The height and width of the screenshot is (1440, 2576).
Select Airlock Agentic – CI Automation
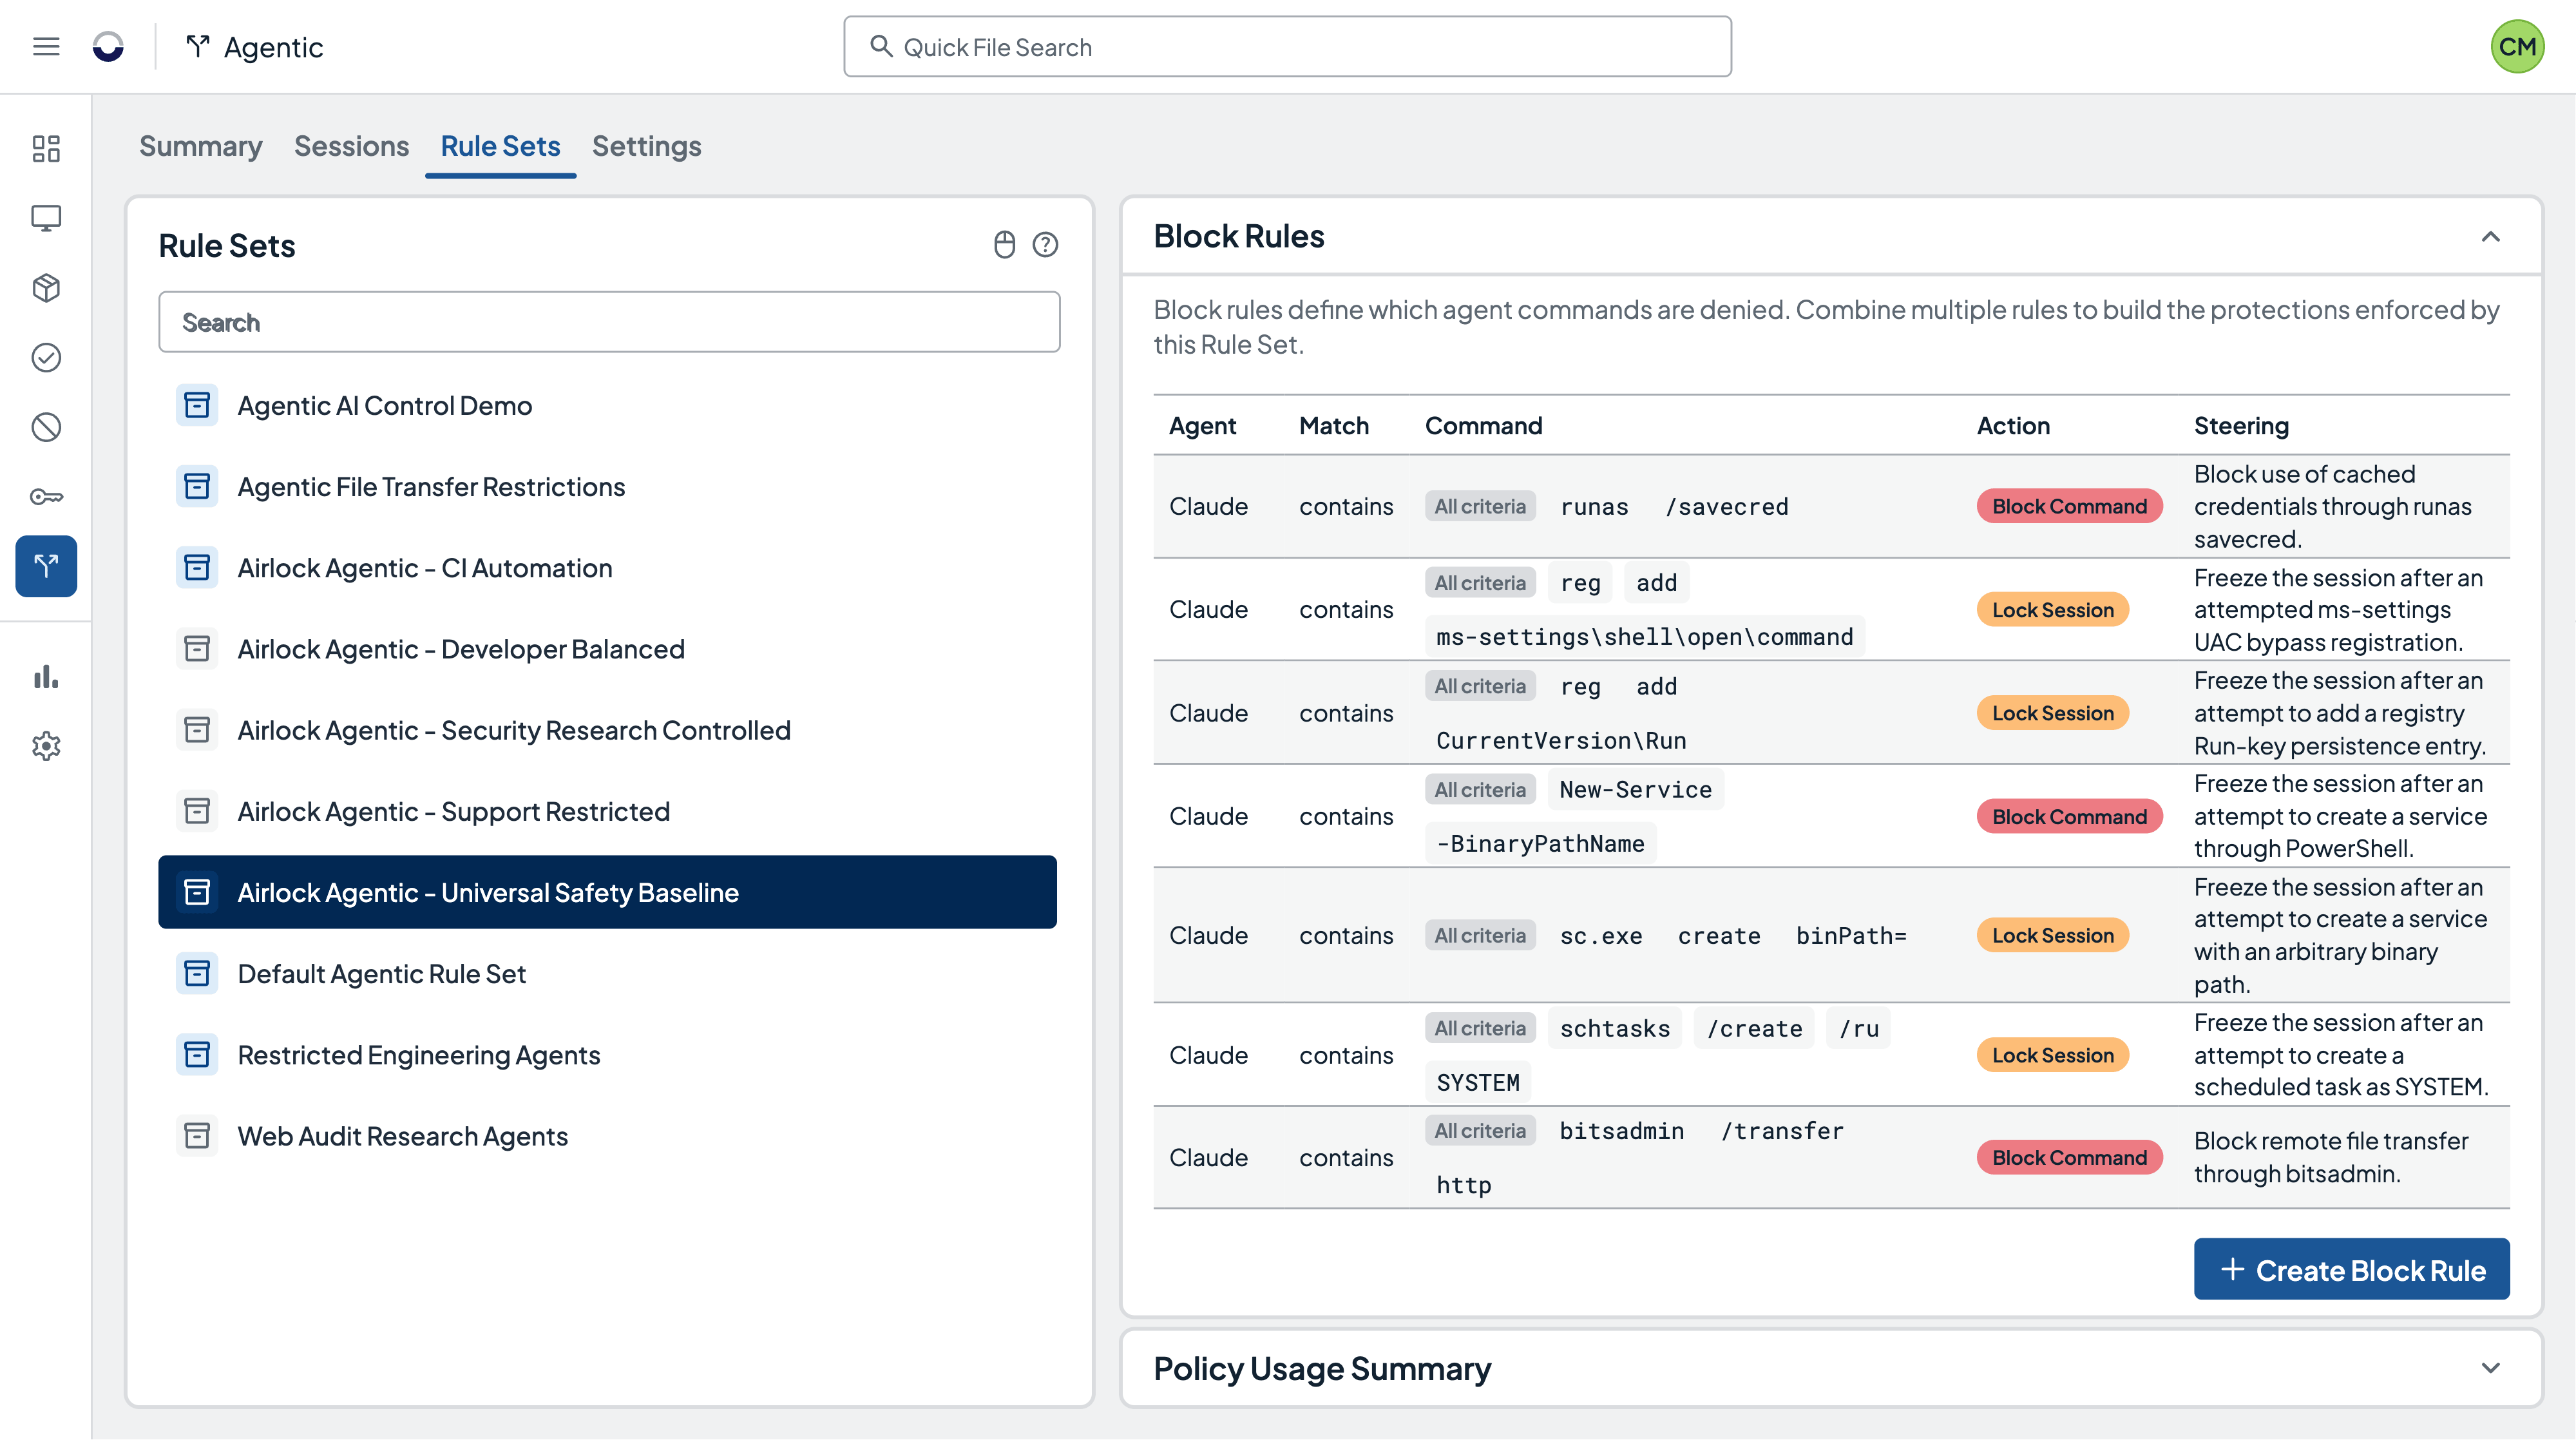tap(607, 567)
